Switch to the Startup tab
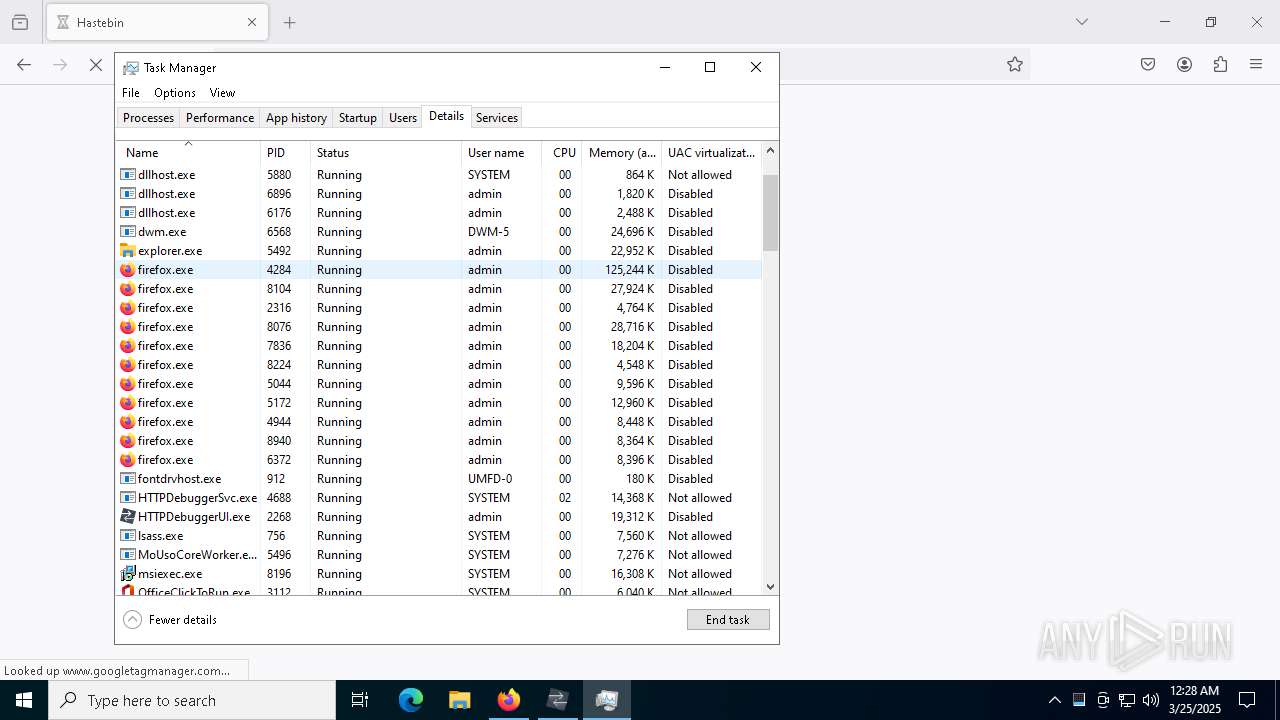The image size is (1280, 720). coord(357,117)
